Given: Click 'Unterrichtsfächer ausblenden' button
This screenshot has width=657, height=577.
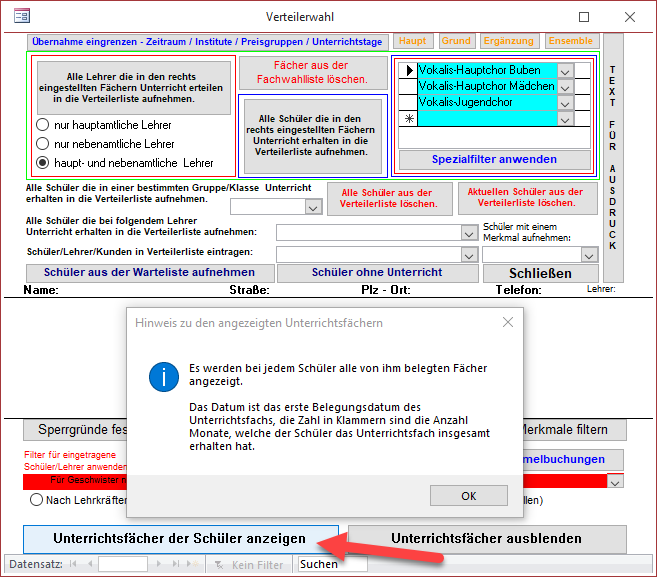Looking at the screenshot, I should pos(486,538).
